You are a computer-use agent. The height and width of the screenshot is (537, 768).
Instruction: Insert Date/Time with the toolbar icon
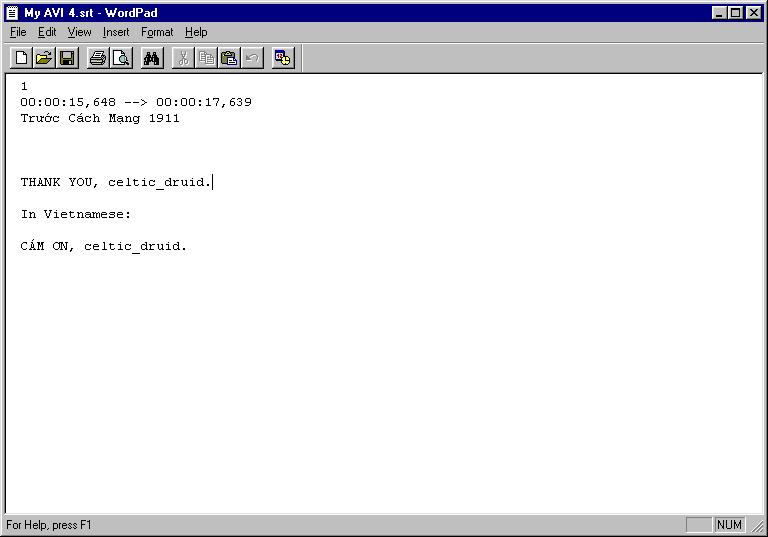point(283,58)
